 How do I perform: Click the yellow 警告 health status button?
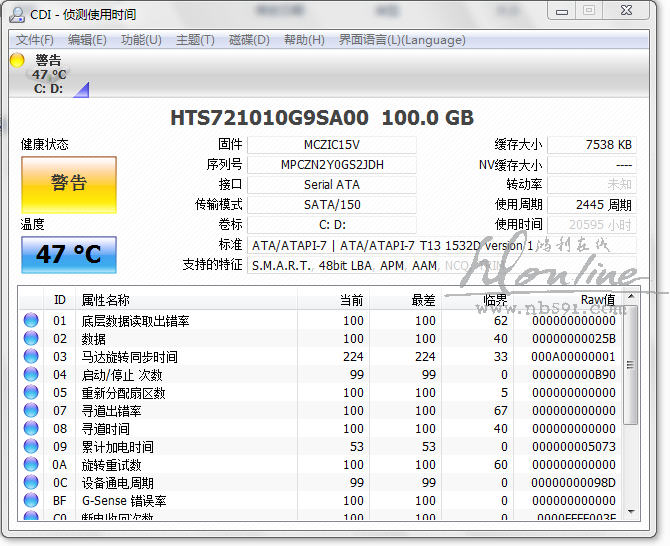coord(69,184)
